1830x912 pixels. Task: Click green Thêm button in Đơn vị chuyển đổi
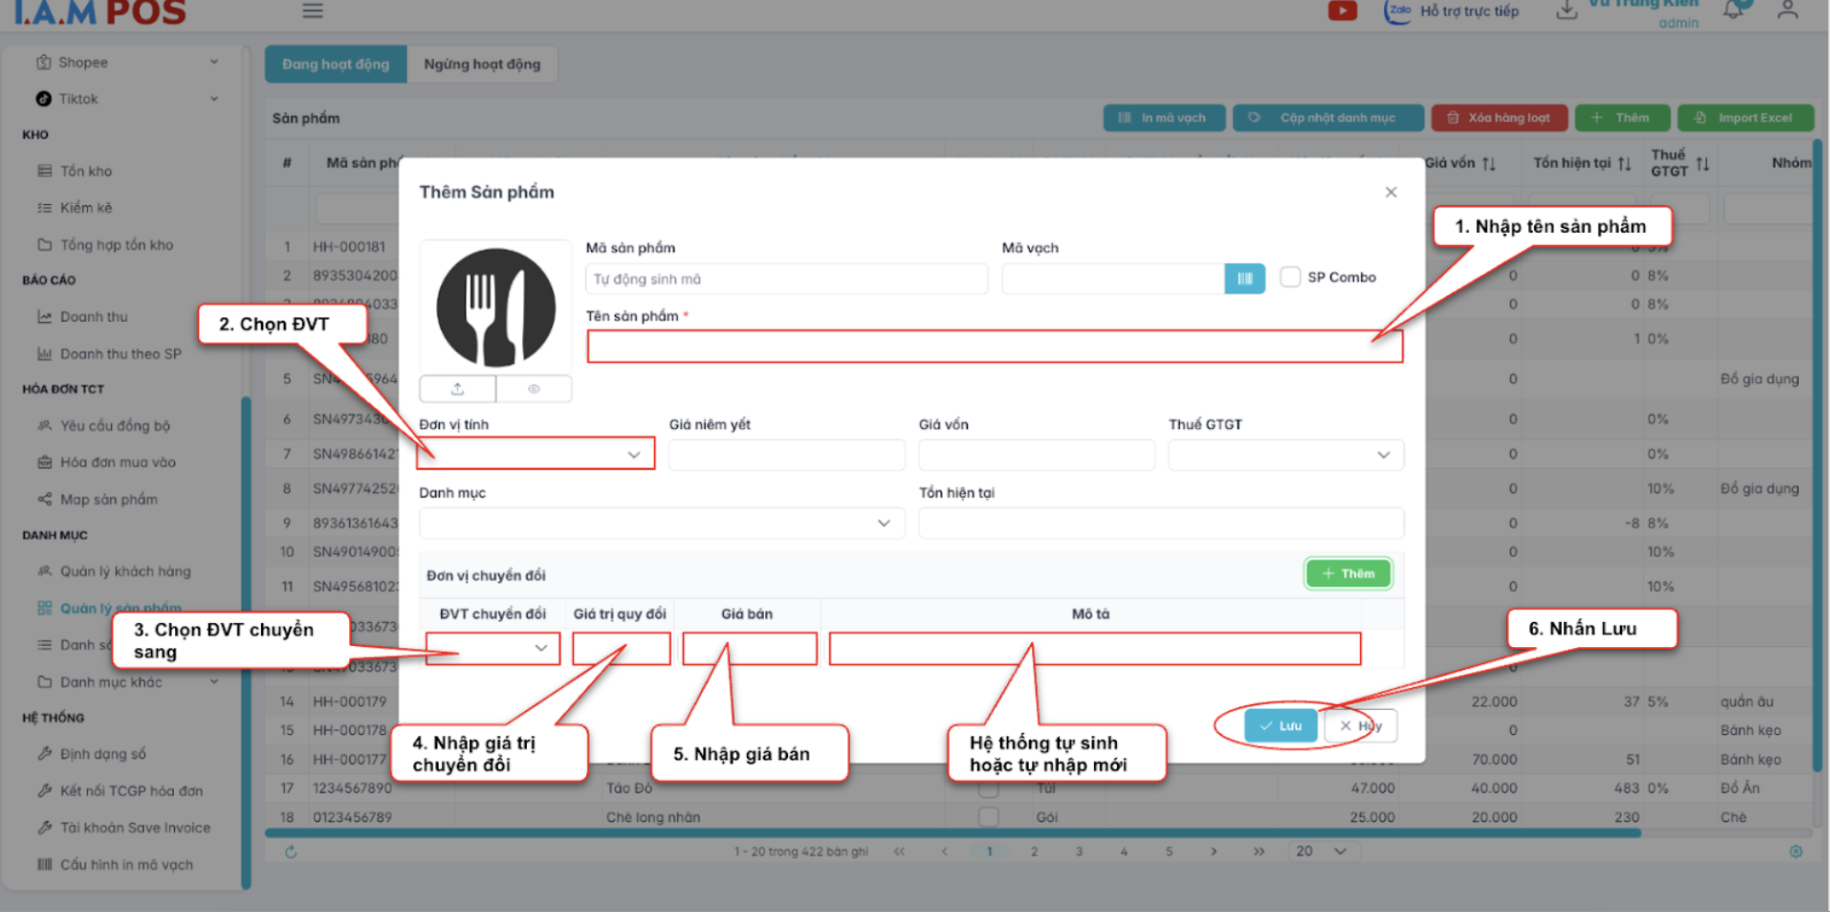[x=1347, y=574]
